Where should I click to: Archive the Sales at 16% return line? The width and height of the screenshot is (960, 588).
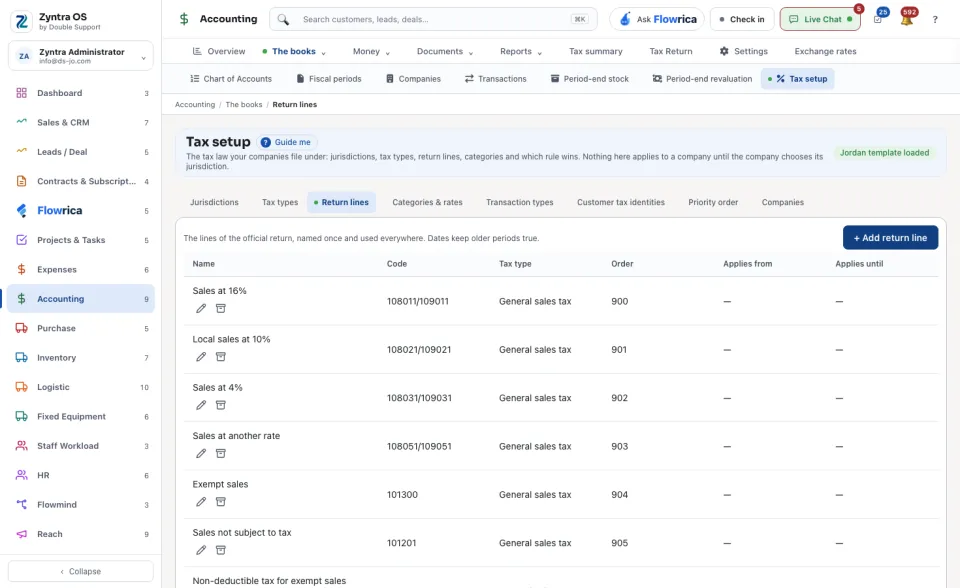[221, 309]
